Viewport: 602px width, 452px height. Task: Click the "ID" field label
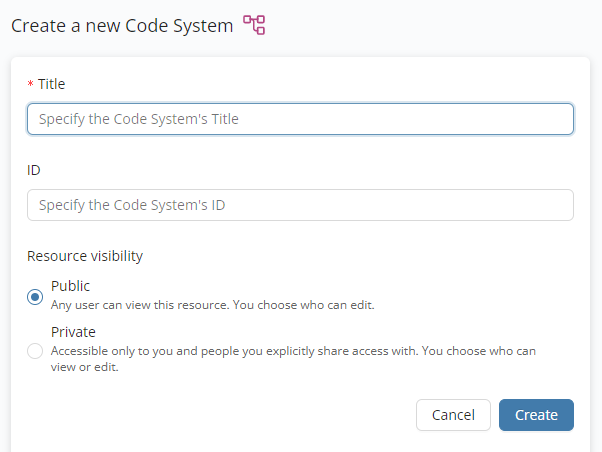(34, 170)
